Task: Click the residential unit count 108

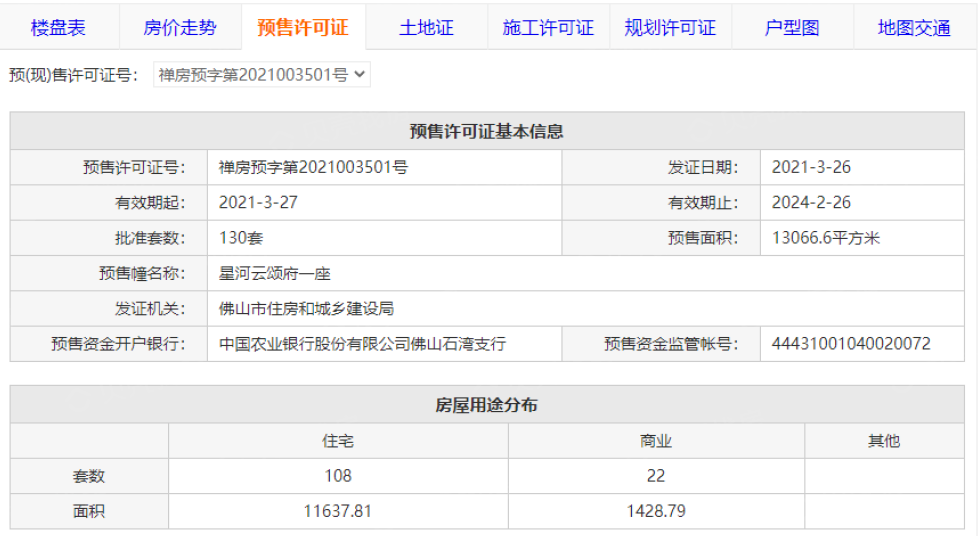Action: tap(338, 476)
